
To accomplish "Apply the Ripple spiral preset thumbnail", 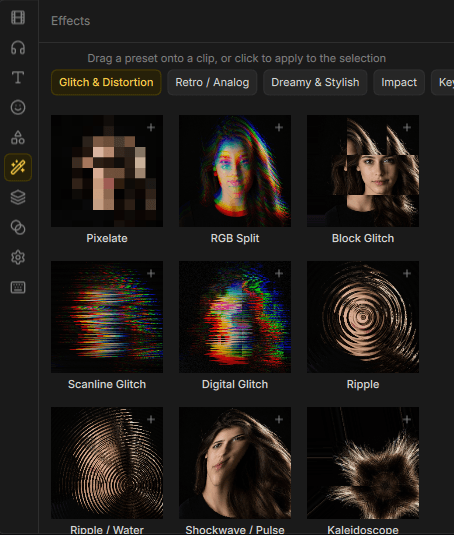I will (x=363, y=317).
